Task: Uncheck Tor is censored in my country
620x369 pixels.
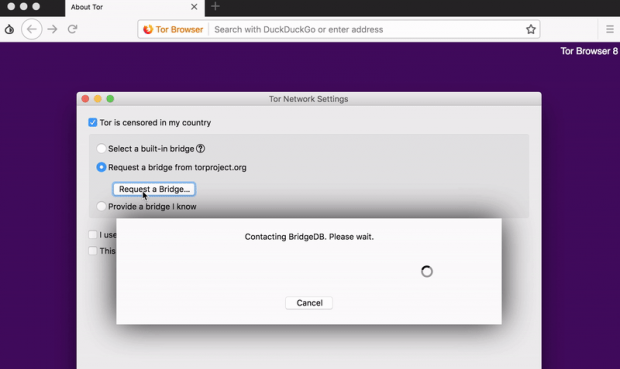Action: click(x=93, y=123)
